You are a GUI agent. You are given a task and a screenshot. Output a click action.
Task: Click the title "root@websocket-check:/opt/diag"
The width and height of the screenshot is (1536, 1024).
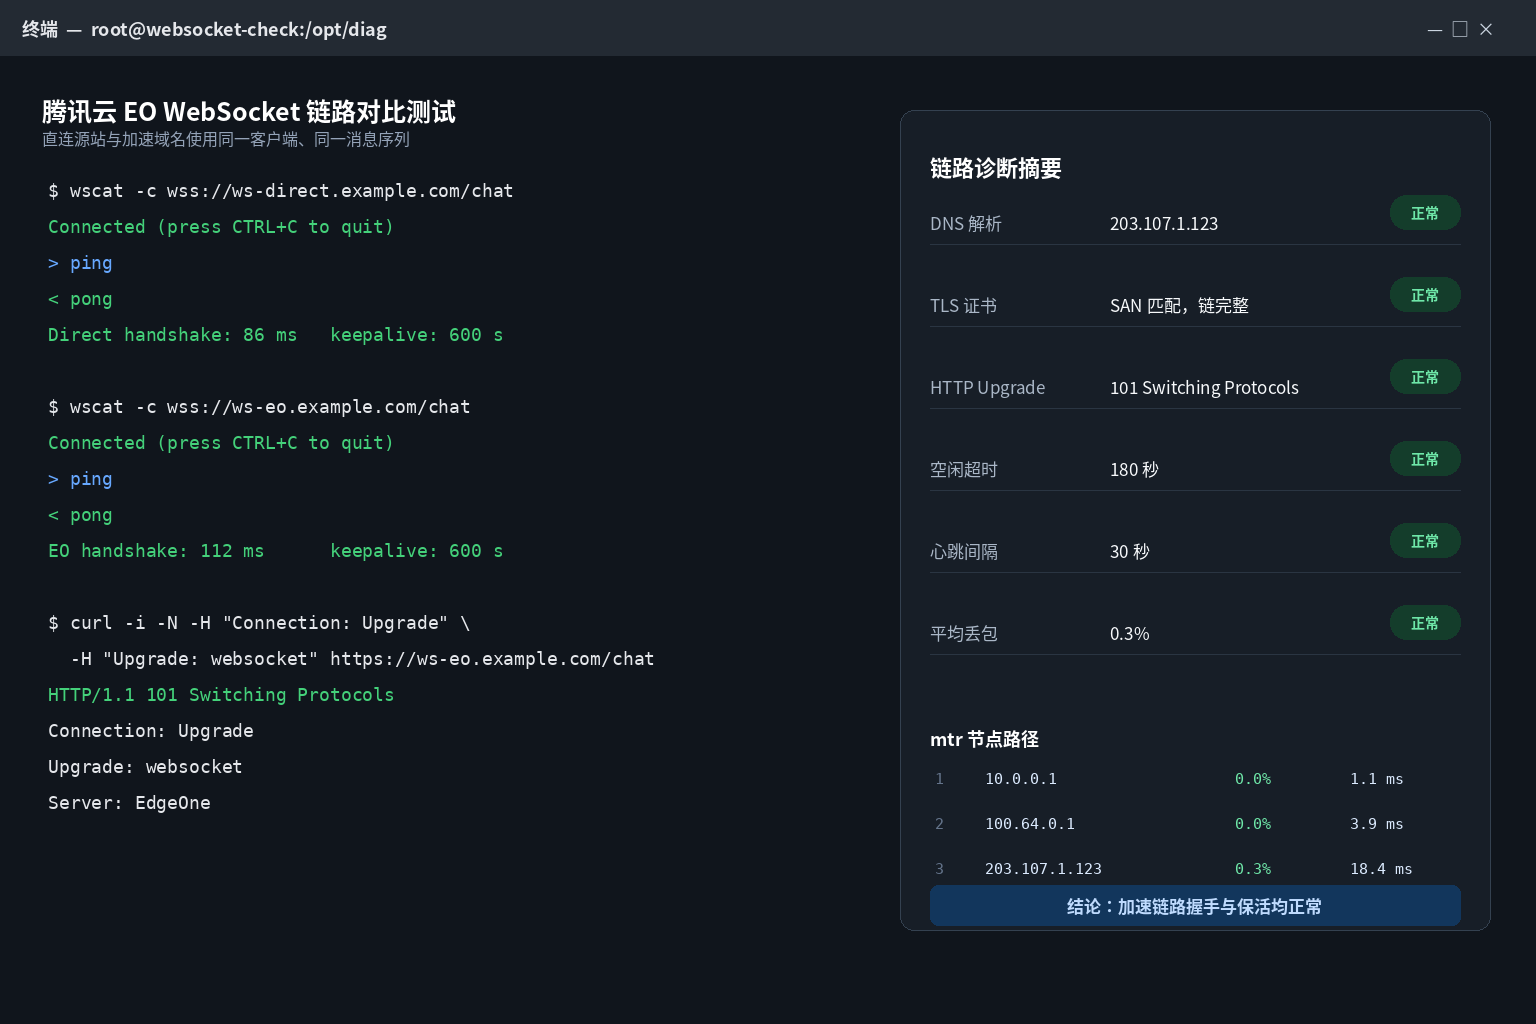239,29
